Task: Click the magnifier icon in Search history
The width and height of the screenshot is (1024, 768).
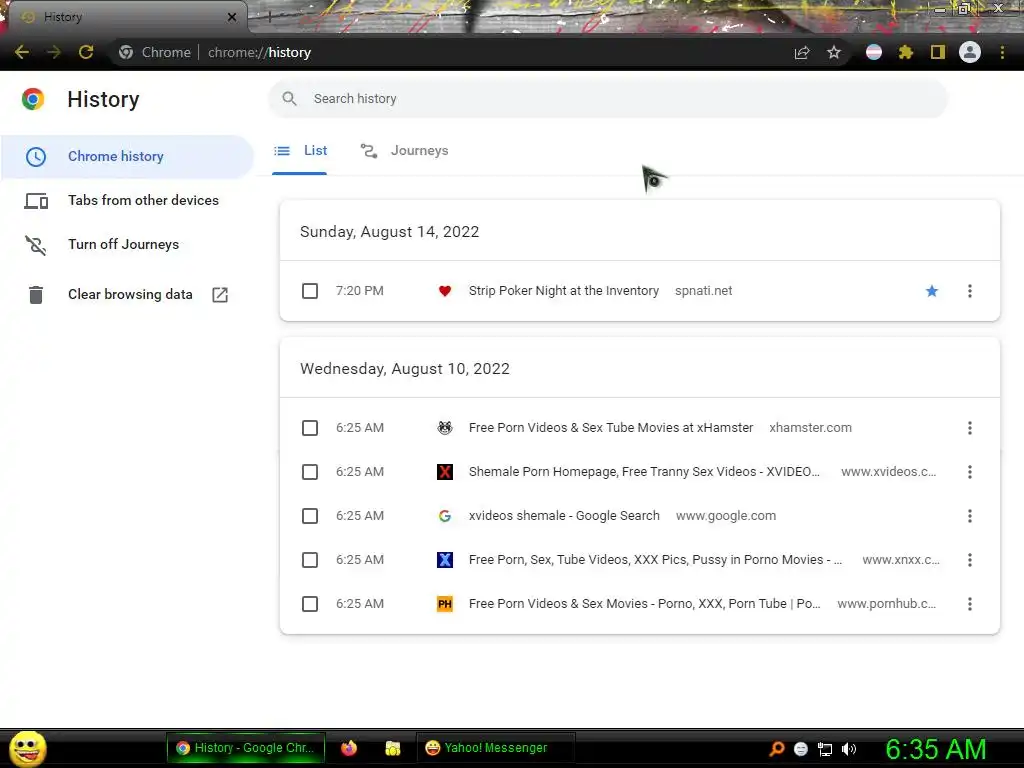Action: (x=289, y=99)
